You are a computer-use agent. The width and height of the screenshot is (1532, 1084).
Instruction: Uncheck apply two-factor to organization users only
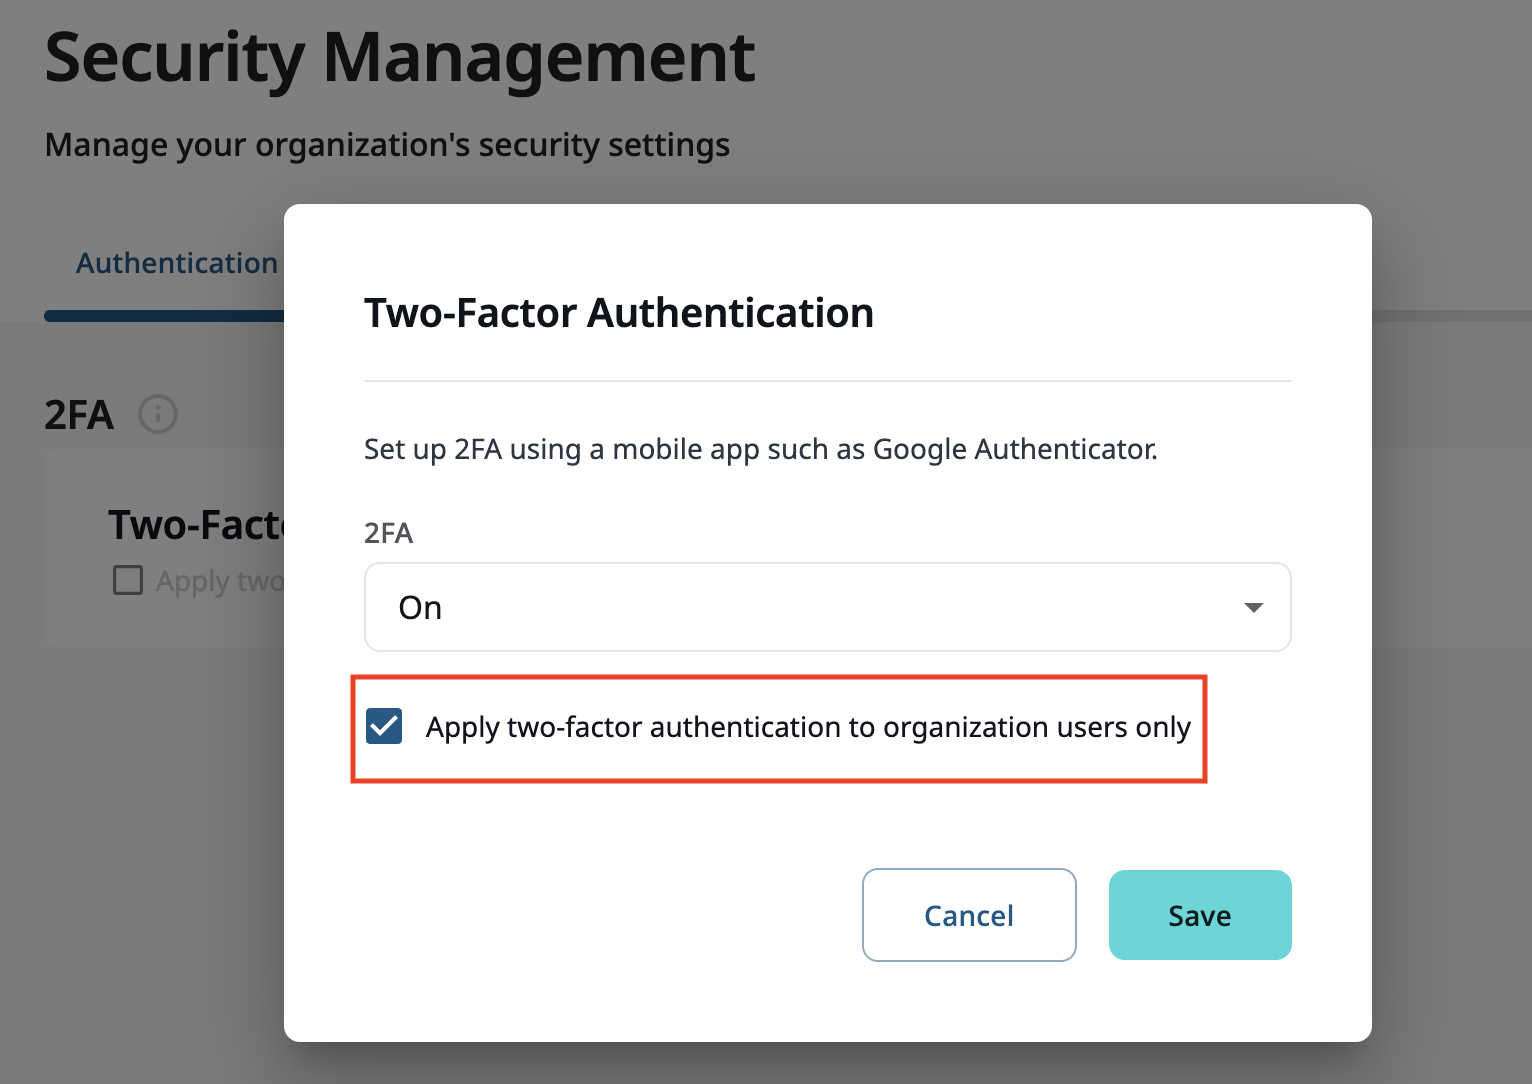(x=385, y=727)
